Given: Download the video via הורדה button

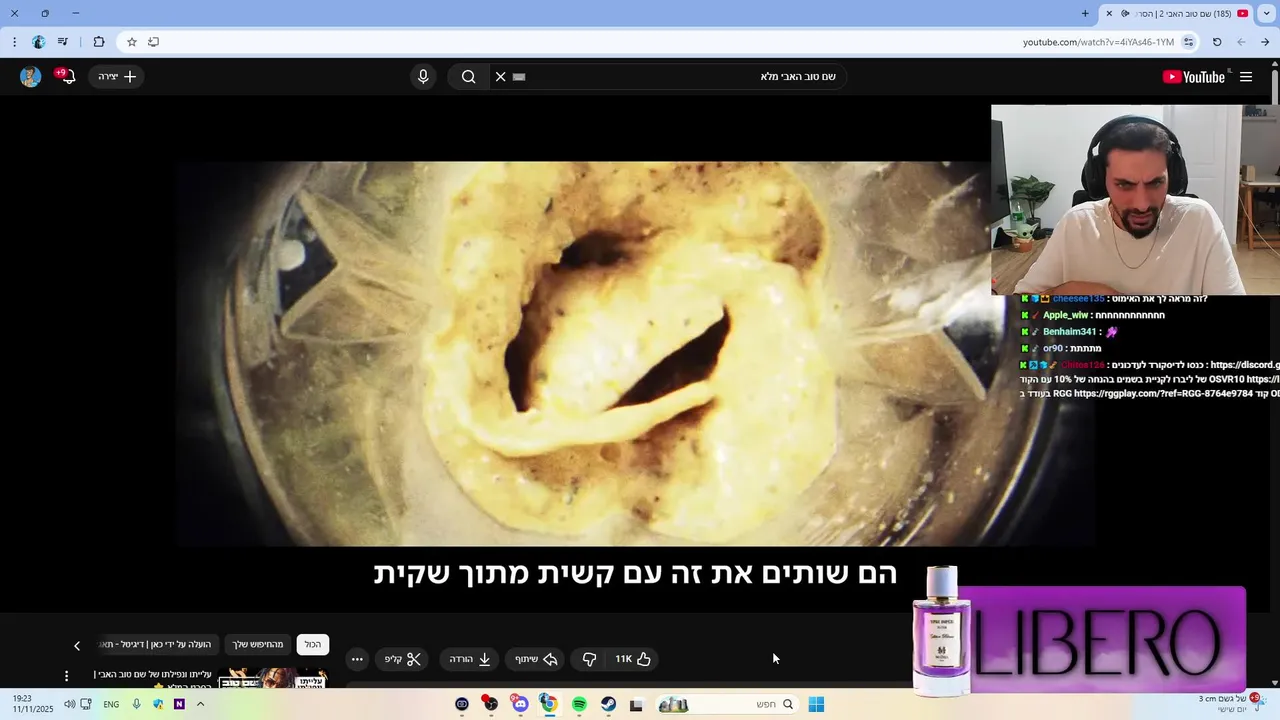Looking at the screenshot, I should click(x=470, y=659).
